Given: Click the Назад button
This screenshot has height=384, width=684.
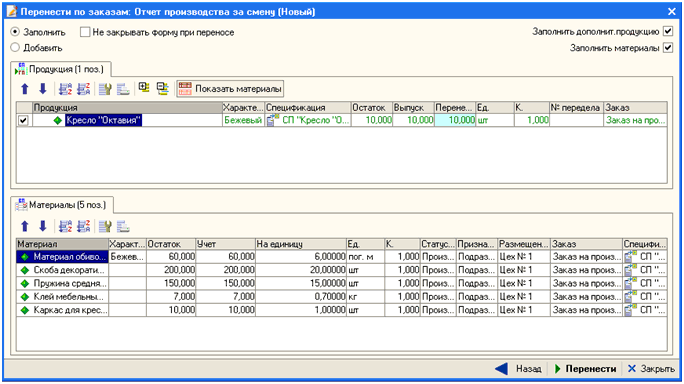Looking at the screenshot, I should pos(519,369).
